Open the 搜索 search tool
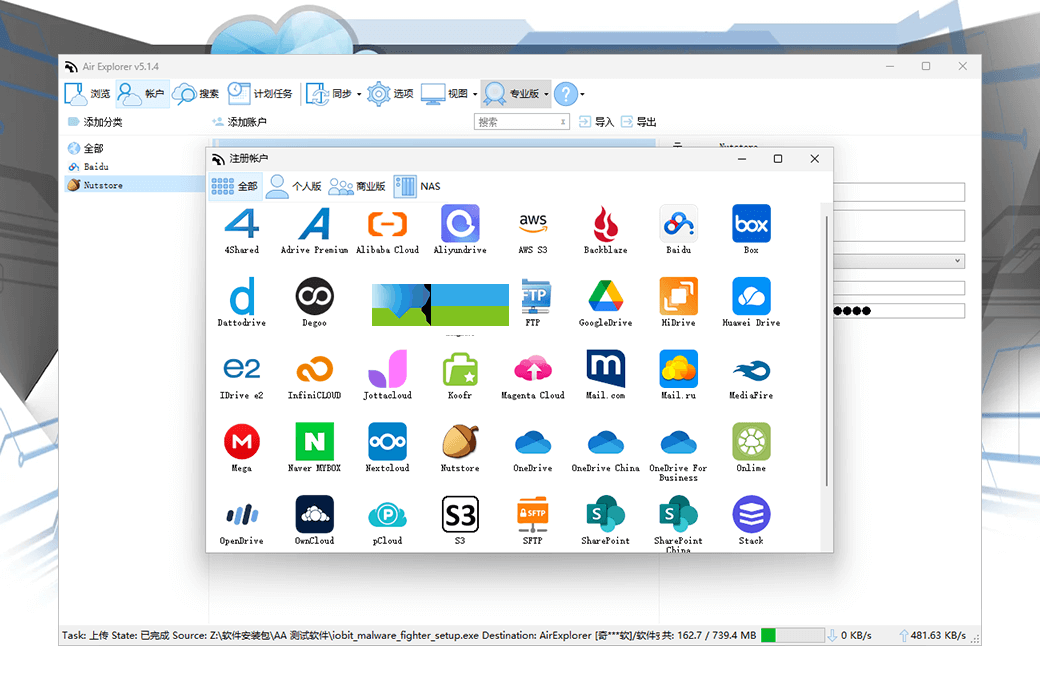 (196, 94)
